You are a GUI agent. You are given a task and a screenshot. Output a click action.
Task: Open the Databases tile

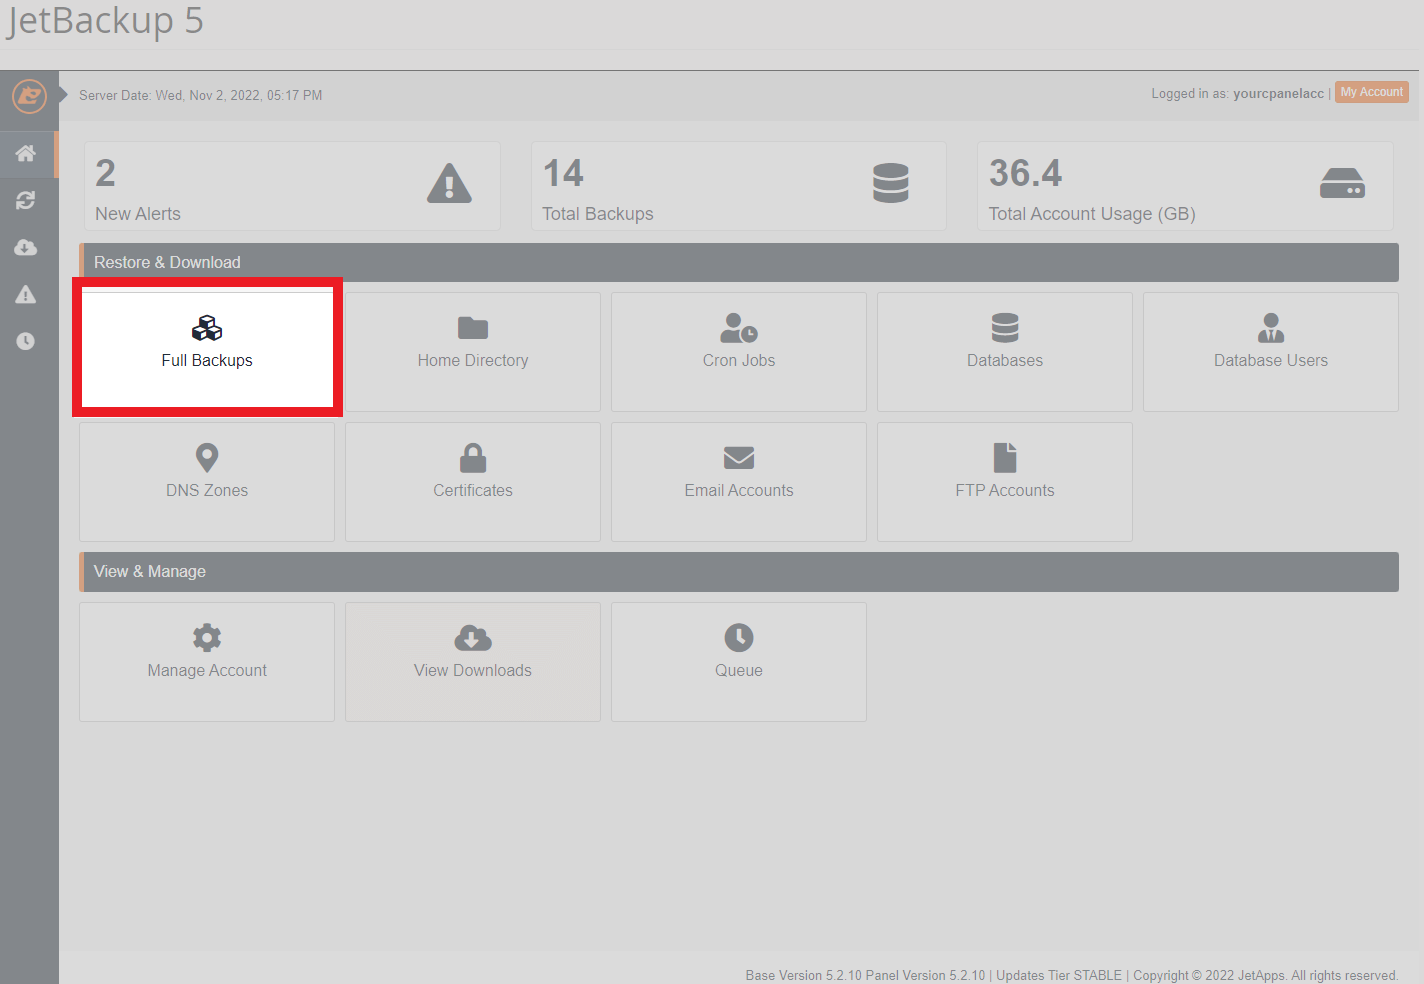click(1005, 351)
